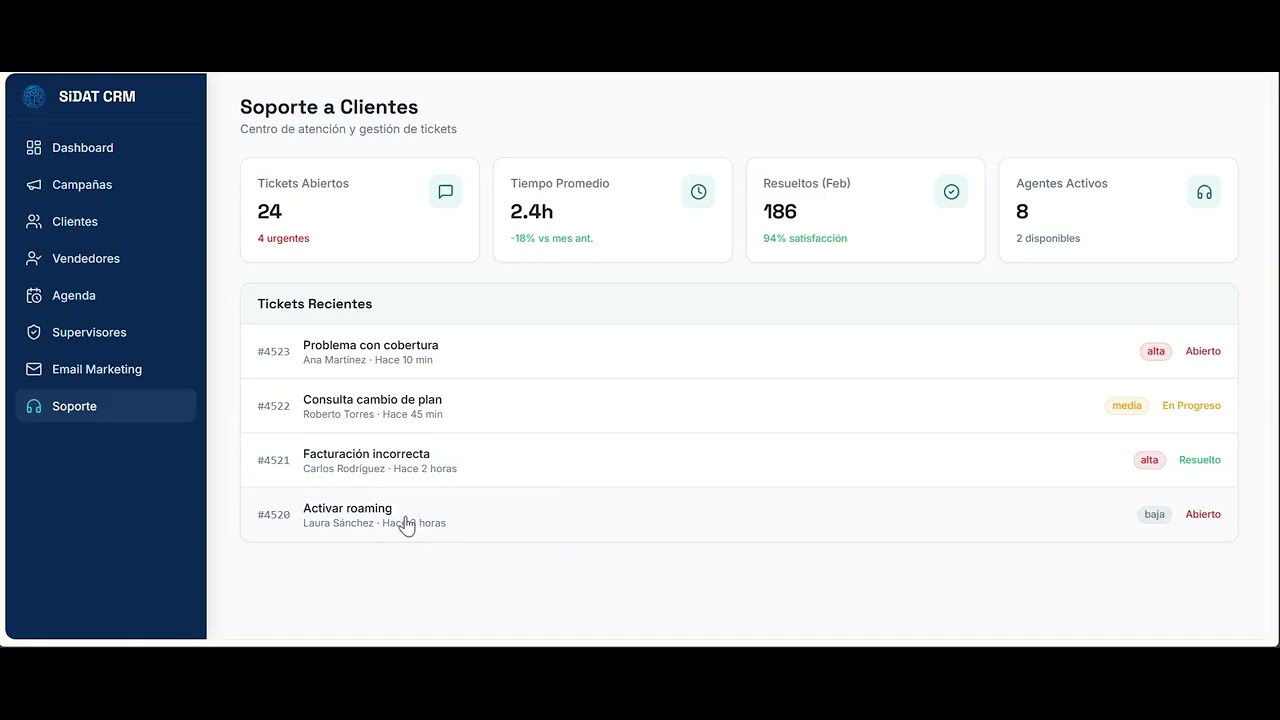Image resolution: width=1280 pixels, height=720 pixels.
Task: Click Roberto Torres · Hace 45 min
Action: click(x=373, y=414)
